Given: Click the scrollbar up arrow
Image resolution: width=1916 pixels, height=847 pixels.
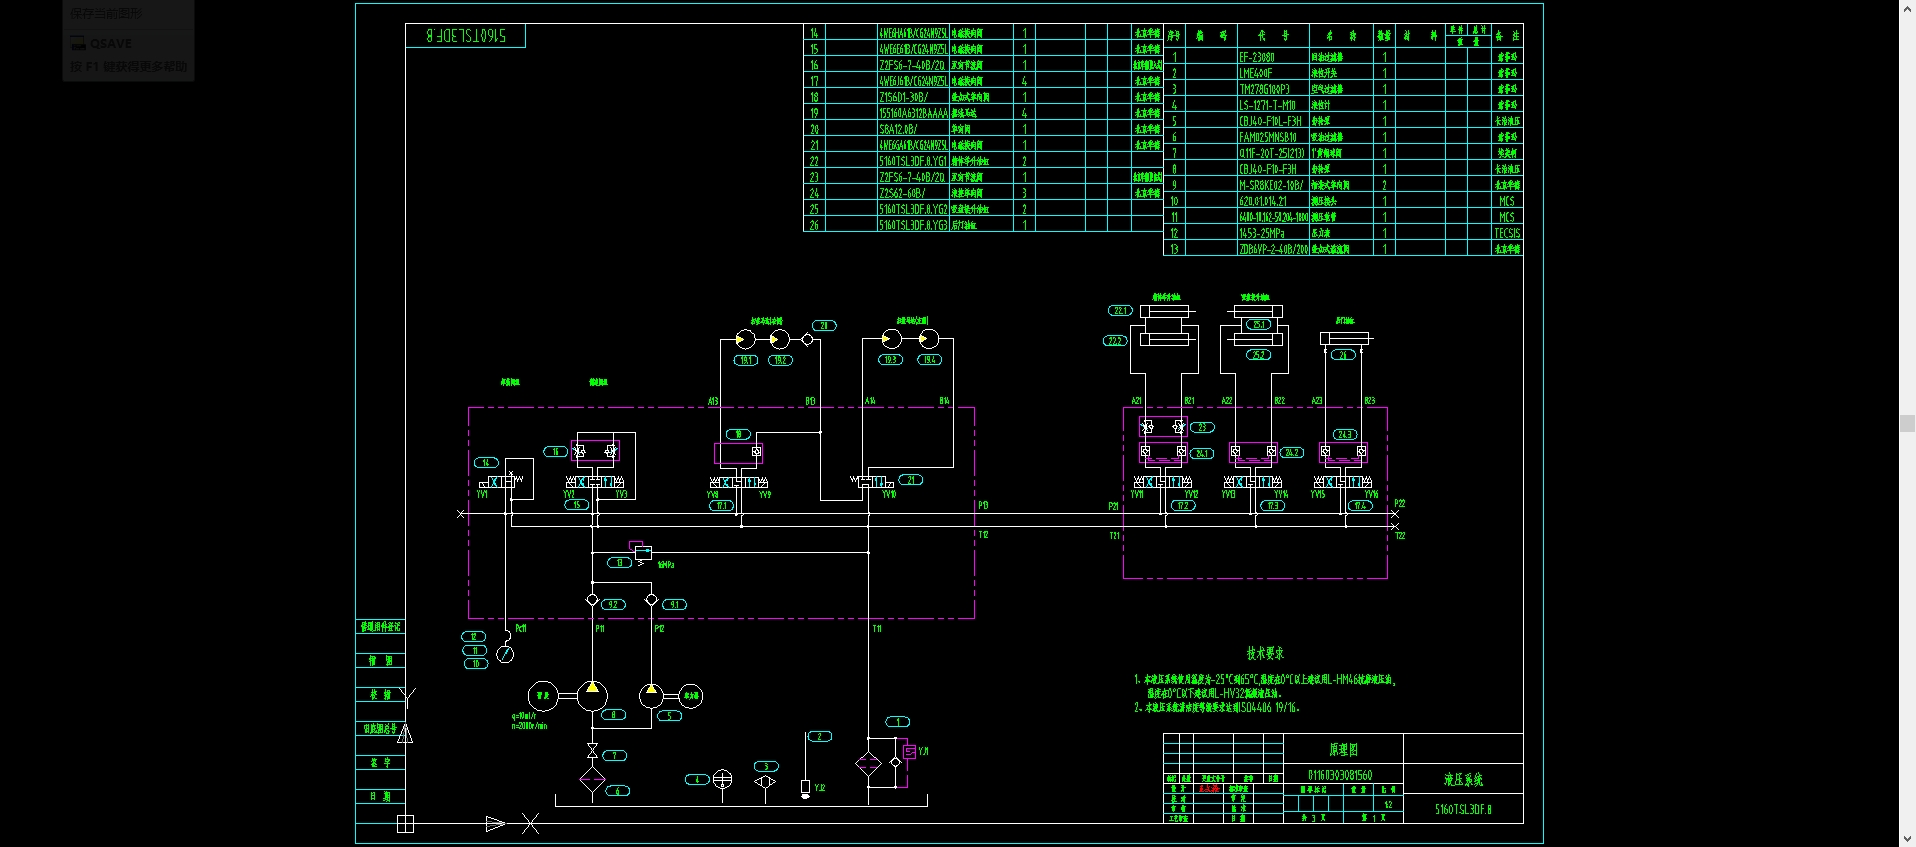Looking at the screenshot, I should coord(1907,8).
